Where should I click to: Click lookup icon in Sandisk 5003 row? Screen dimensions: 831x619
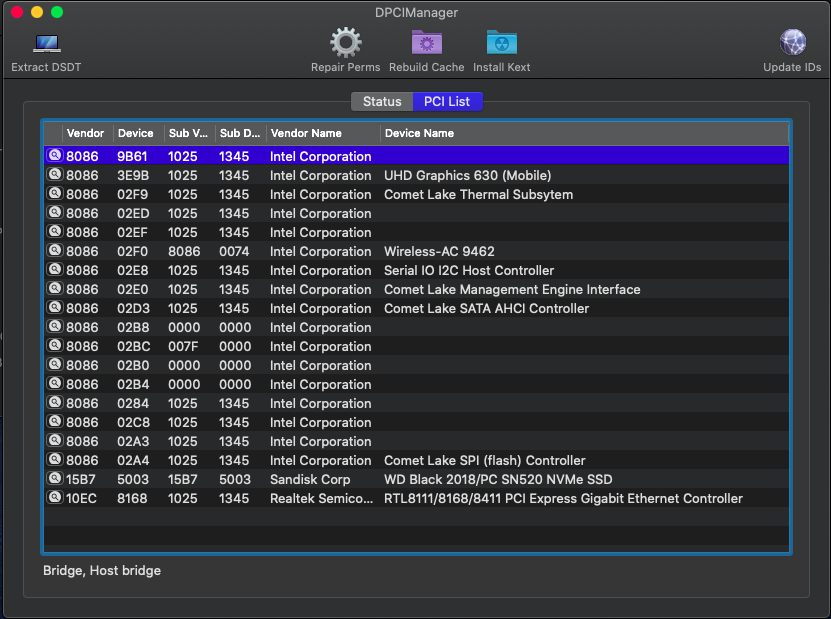pyautogui.click(x=55, y=478)
